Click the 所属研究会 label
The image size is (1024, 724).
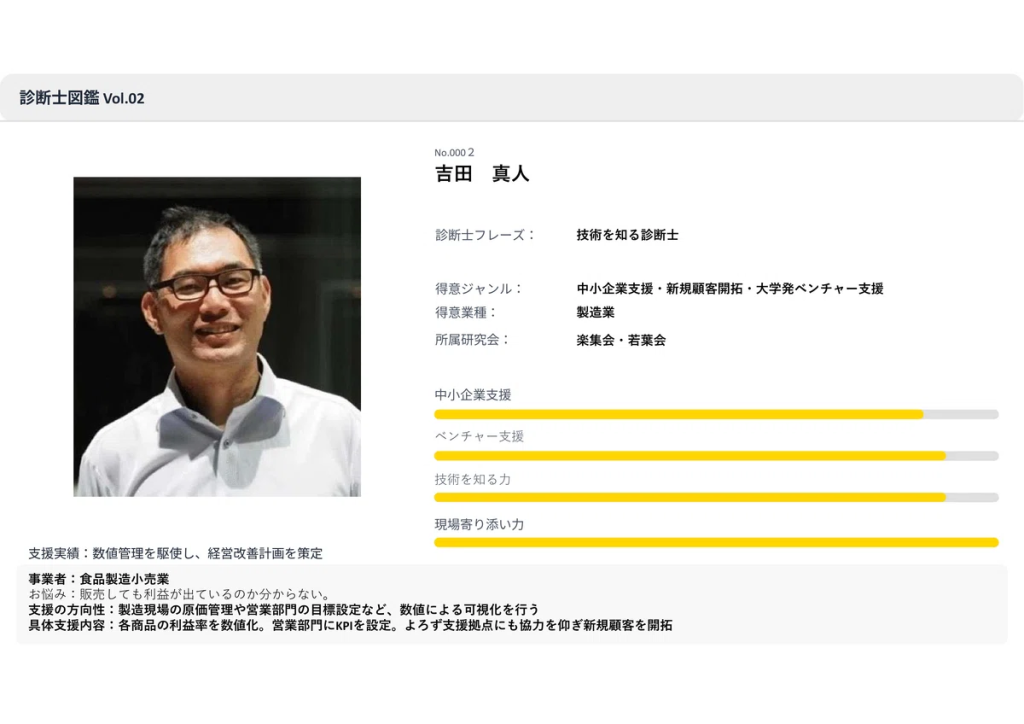tap(472, 339)
